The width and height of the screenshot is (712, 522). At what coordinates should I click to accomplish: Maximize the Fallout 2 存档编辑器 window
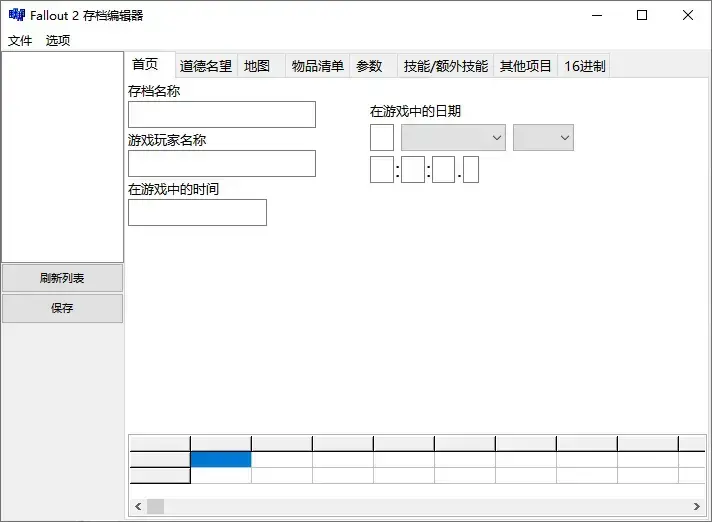[642, 15]
